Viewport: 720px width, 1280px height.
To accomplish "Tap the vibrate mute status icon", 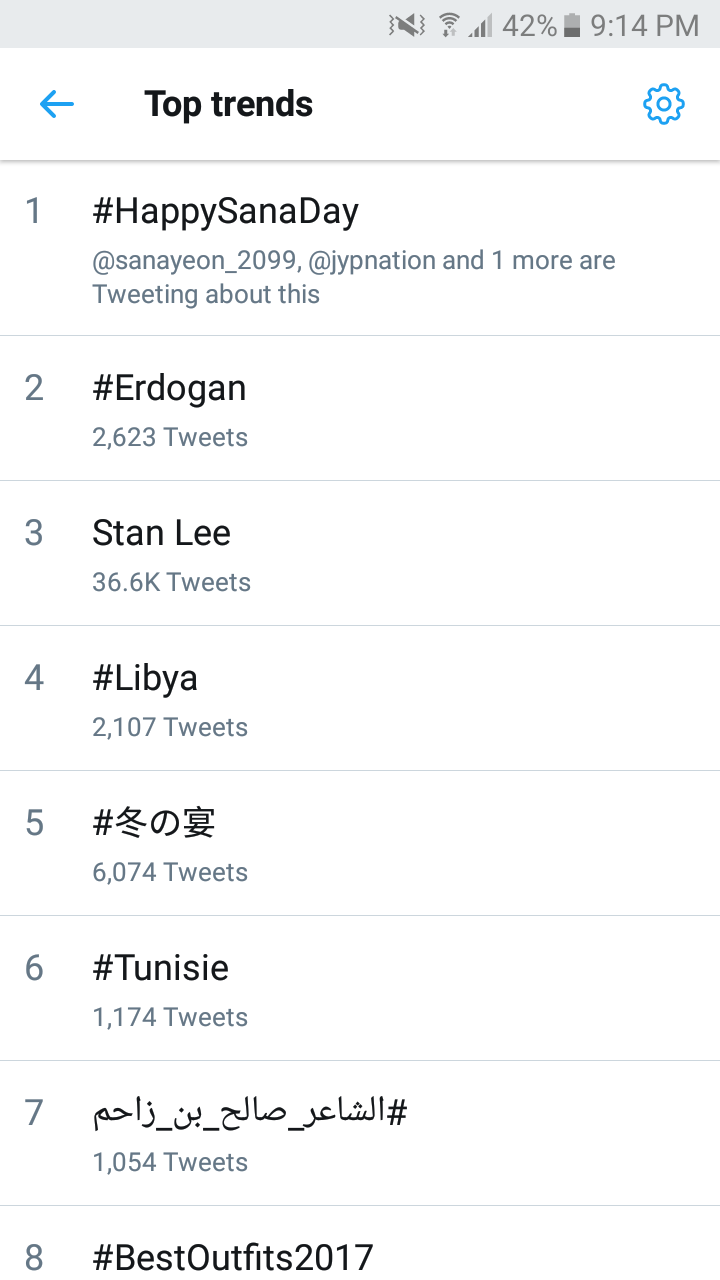I will coord(407,25).
